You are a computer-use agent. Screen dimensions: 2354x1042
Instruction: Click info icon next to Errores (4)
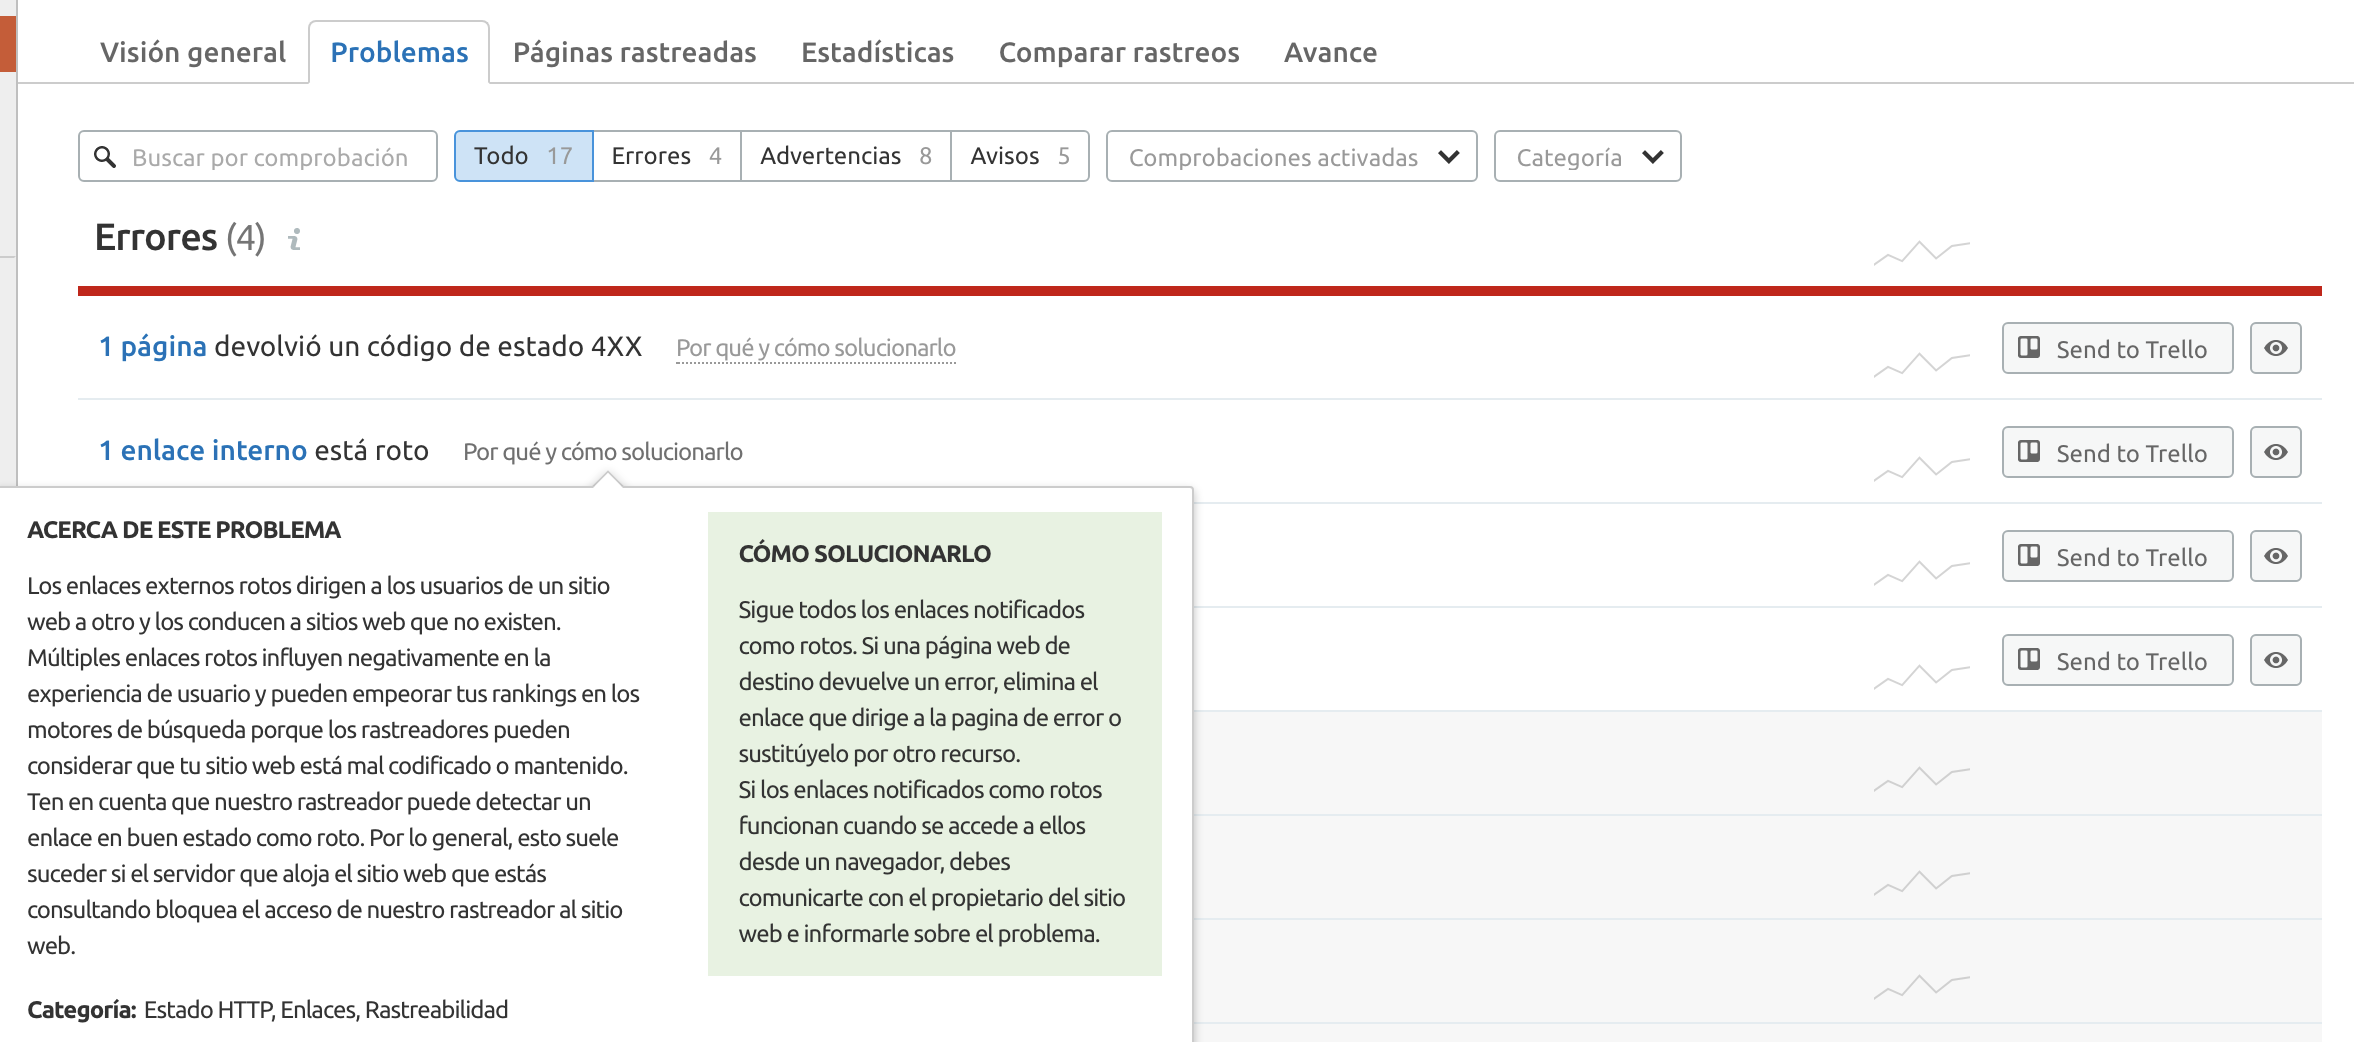pos(294,240)
